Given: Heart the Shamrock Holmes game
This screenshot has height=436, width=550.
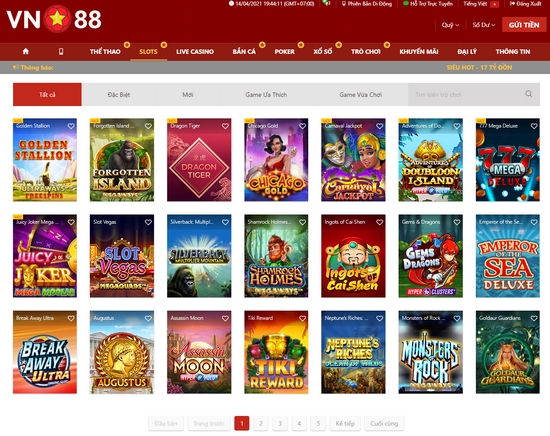Looking at the screenshot, I should (x=302, y=222).
